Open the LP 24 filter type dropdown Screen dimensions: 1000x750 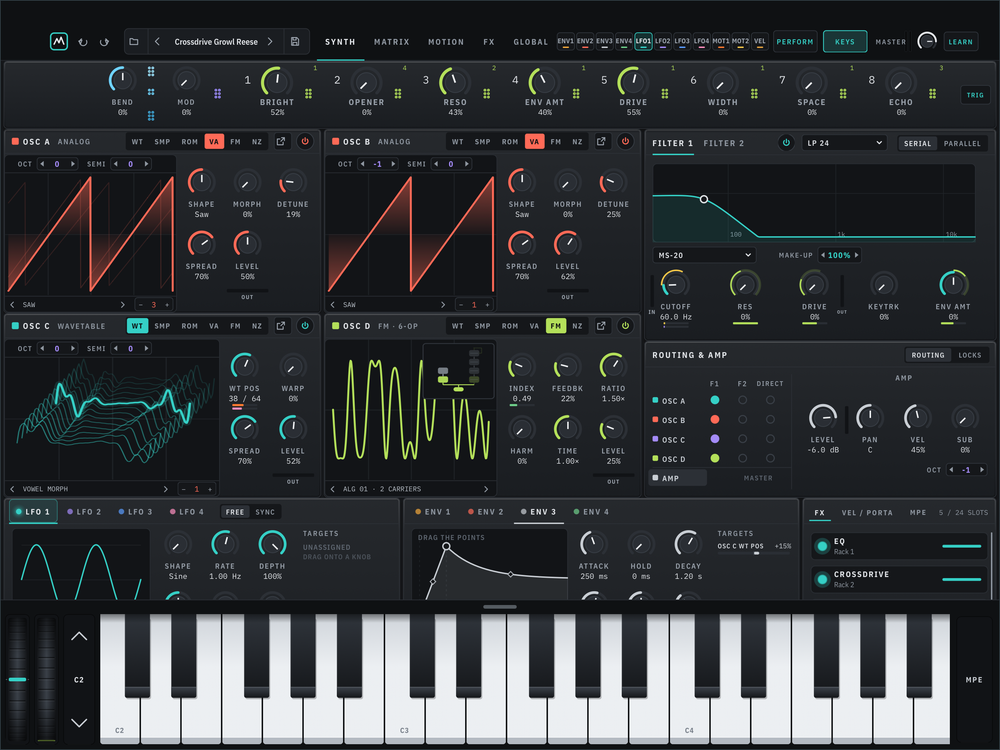tap(844, 143)
